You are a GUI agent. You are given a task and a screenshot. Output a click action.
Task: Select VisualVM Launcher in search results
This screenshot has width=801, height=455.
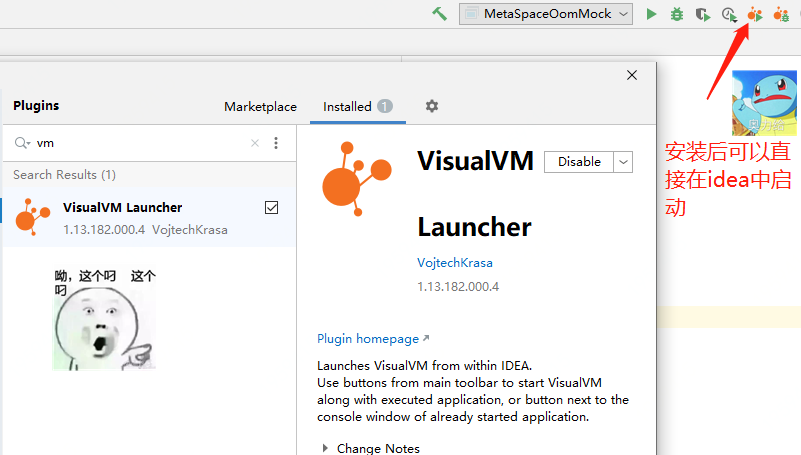coord(149,218)
